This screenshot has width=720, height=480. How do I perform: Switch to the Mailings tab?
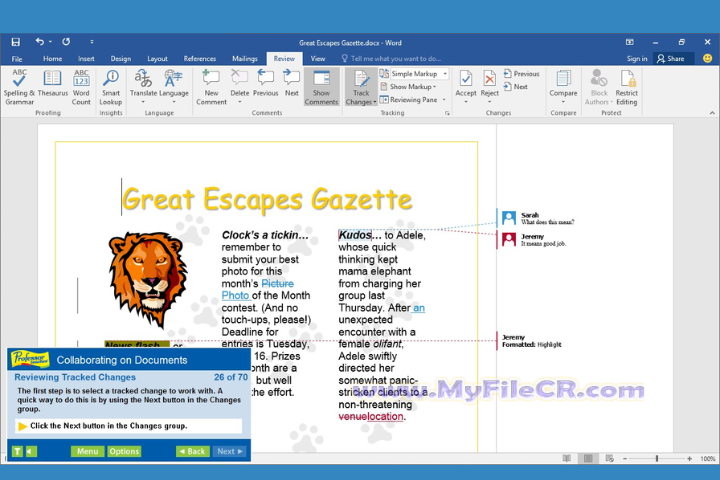click(x=245, y=59)
